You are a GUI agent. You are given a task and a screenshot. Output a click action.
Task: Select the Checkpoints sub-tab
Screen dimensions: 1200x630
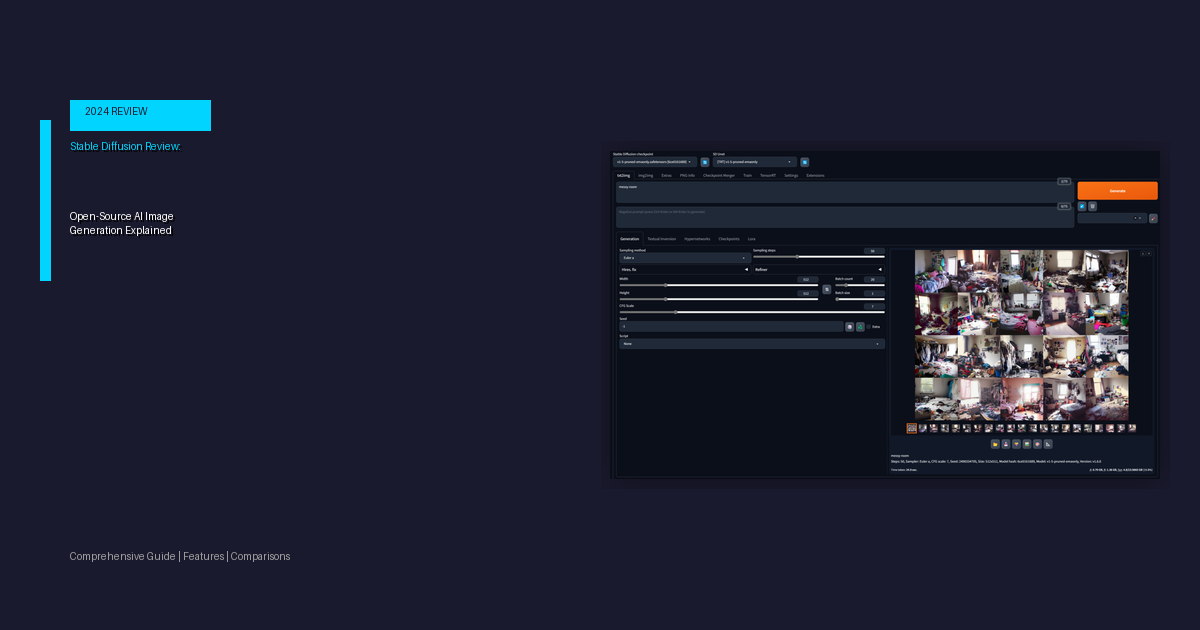[729, 239]
